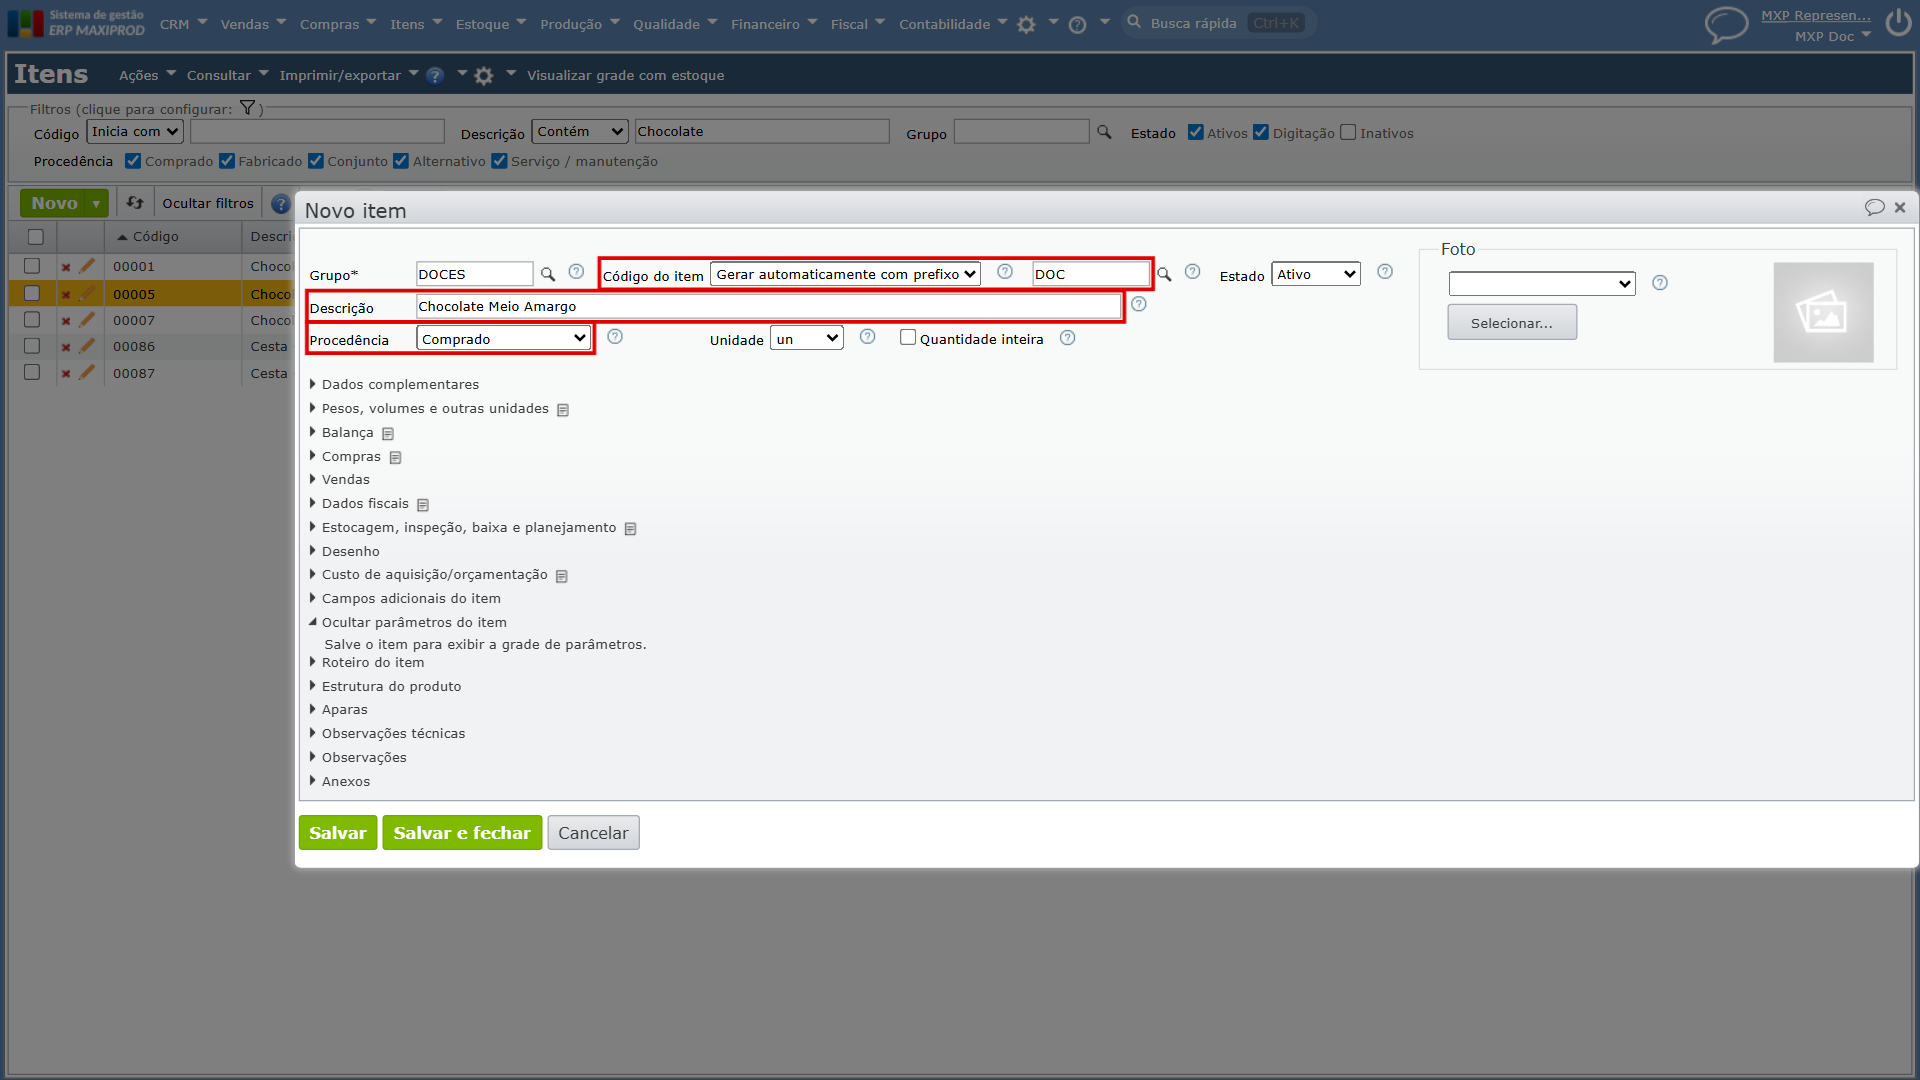Open the Procedência Comprado dropdown
This screenshot has height=1080, width=1920.
503,339
